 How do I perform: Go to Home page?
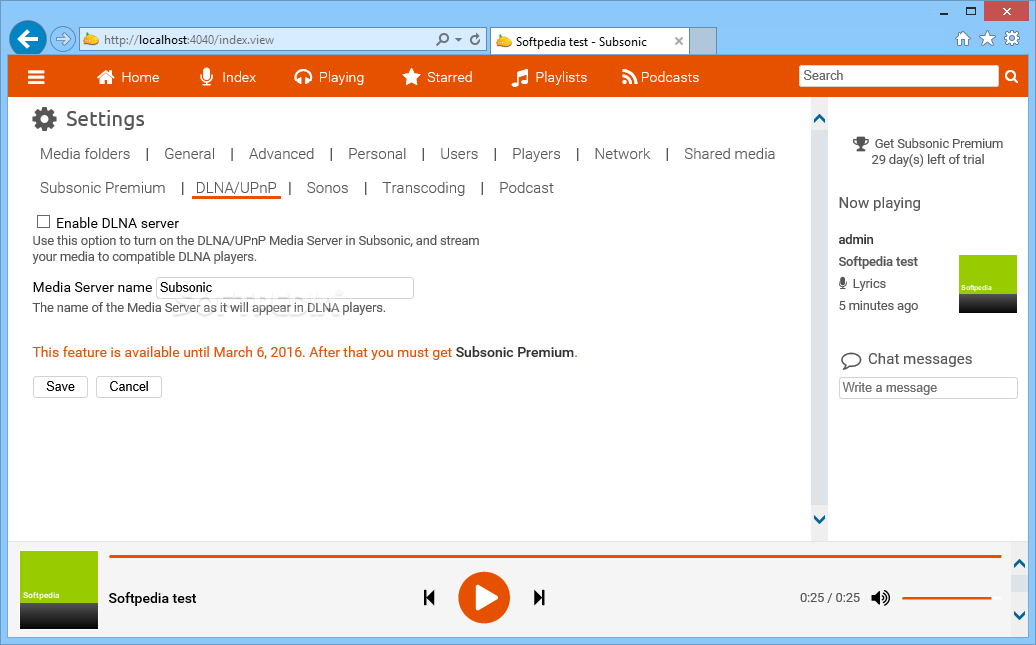pyautogui.click(x=128, y=77)
